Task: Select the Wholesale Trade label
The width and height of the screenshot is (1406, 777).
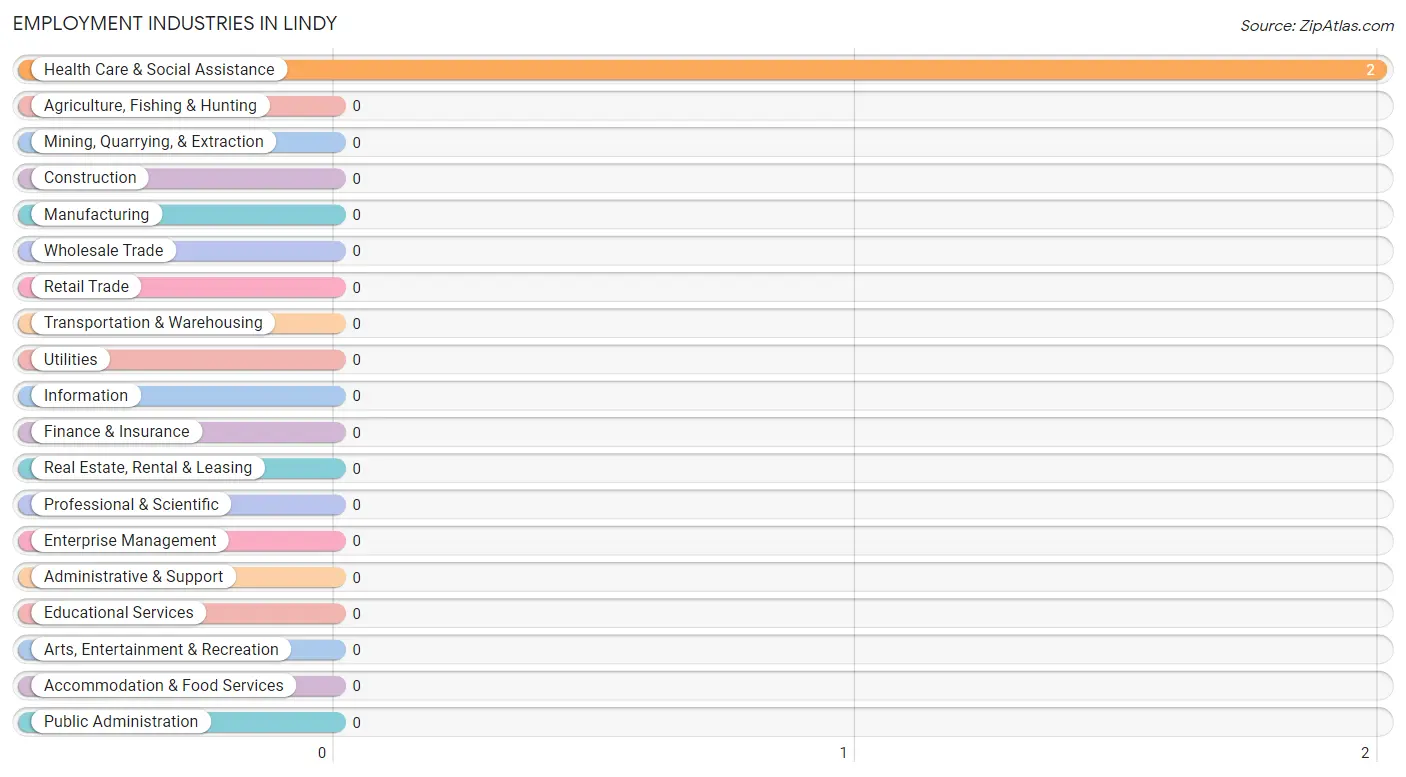Action: pos(103,250)
